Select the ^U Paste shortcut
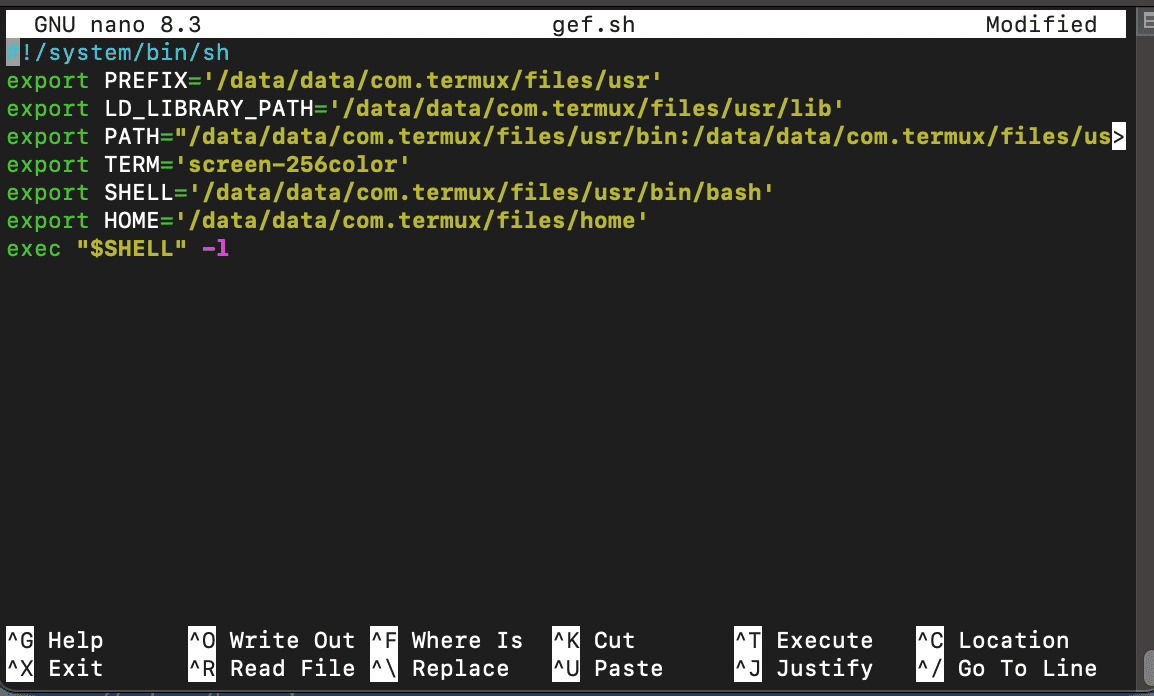This screenshot has width=1154, height=696. (608, 668)
